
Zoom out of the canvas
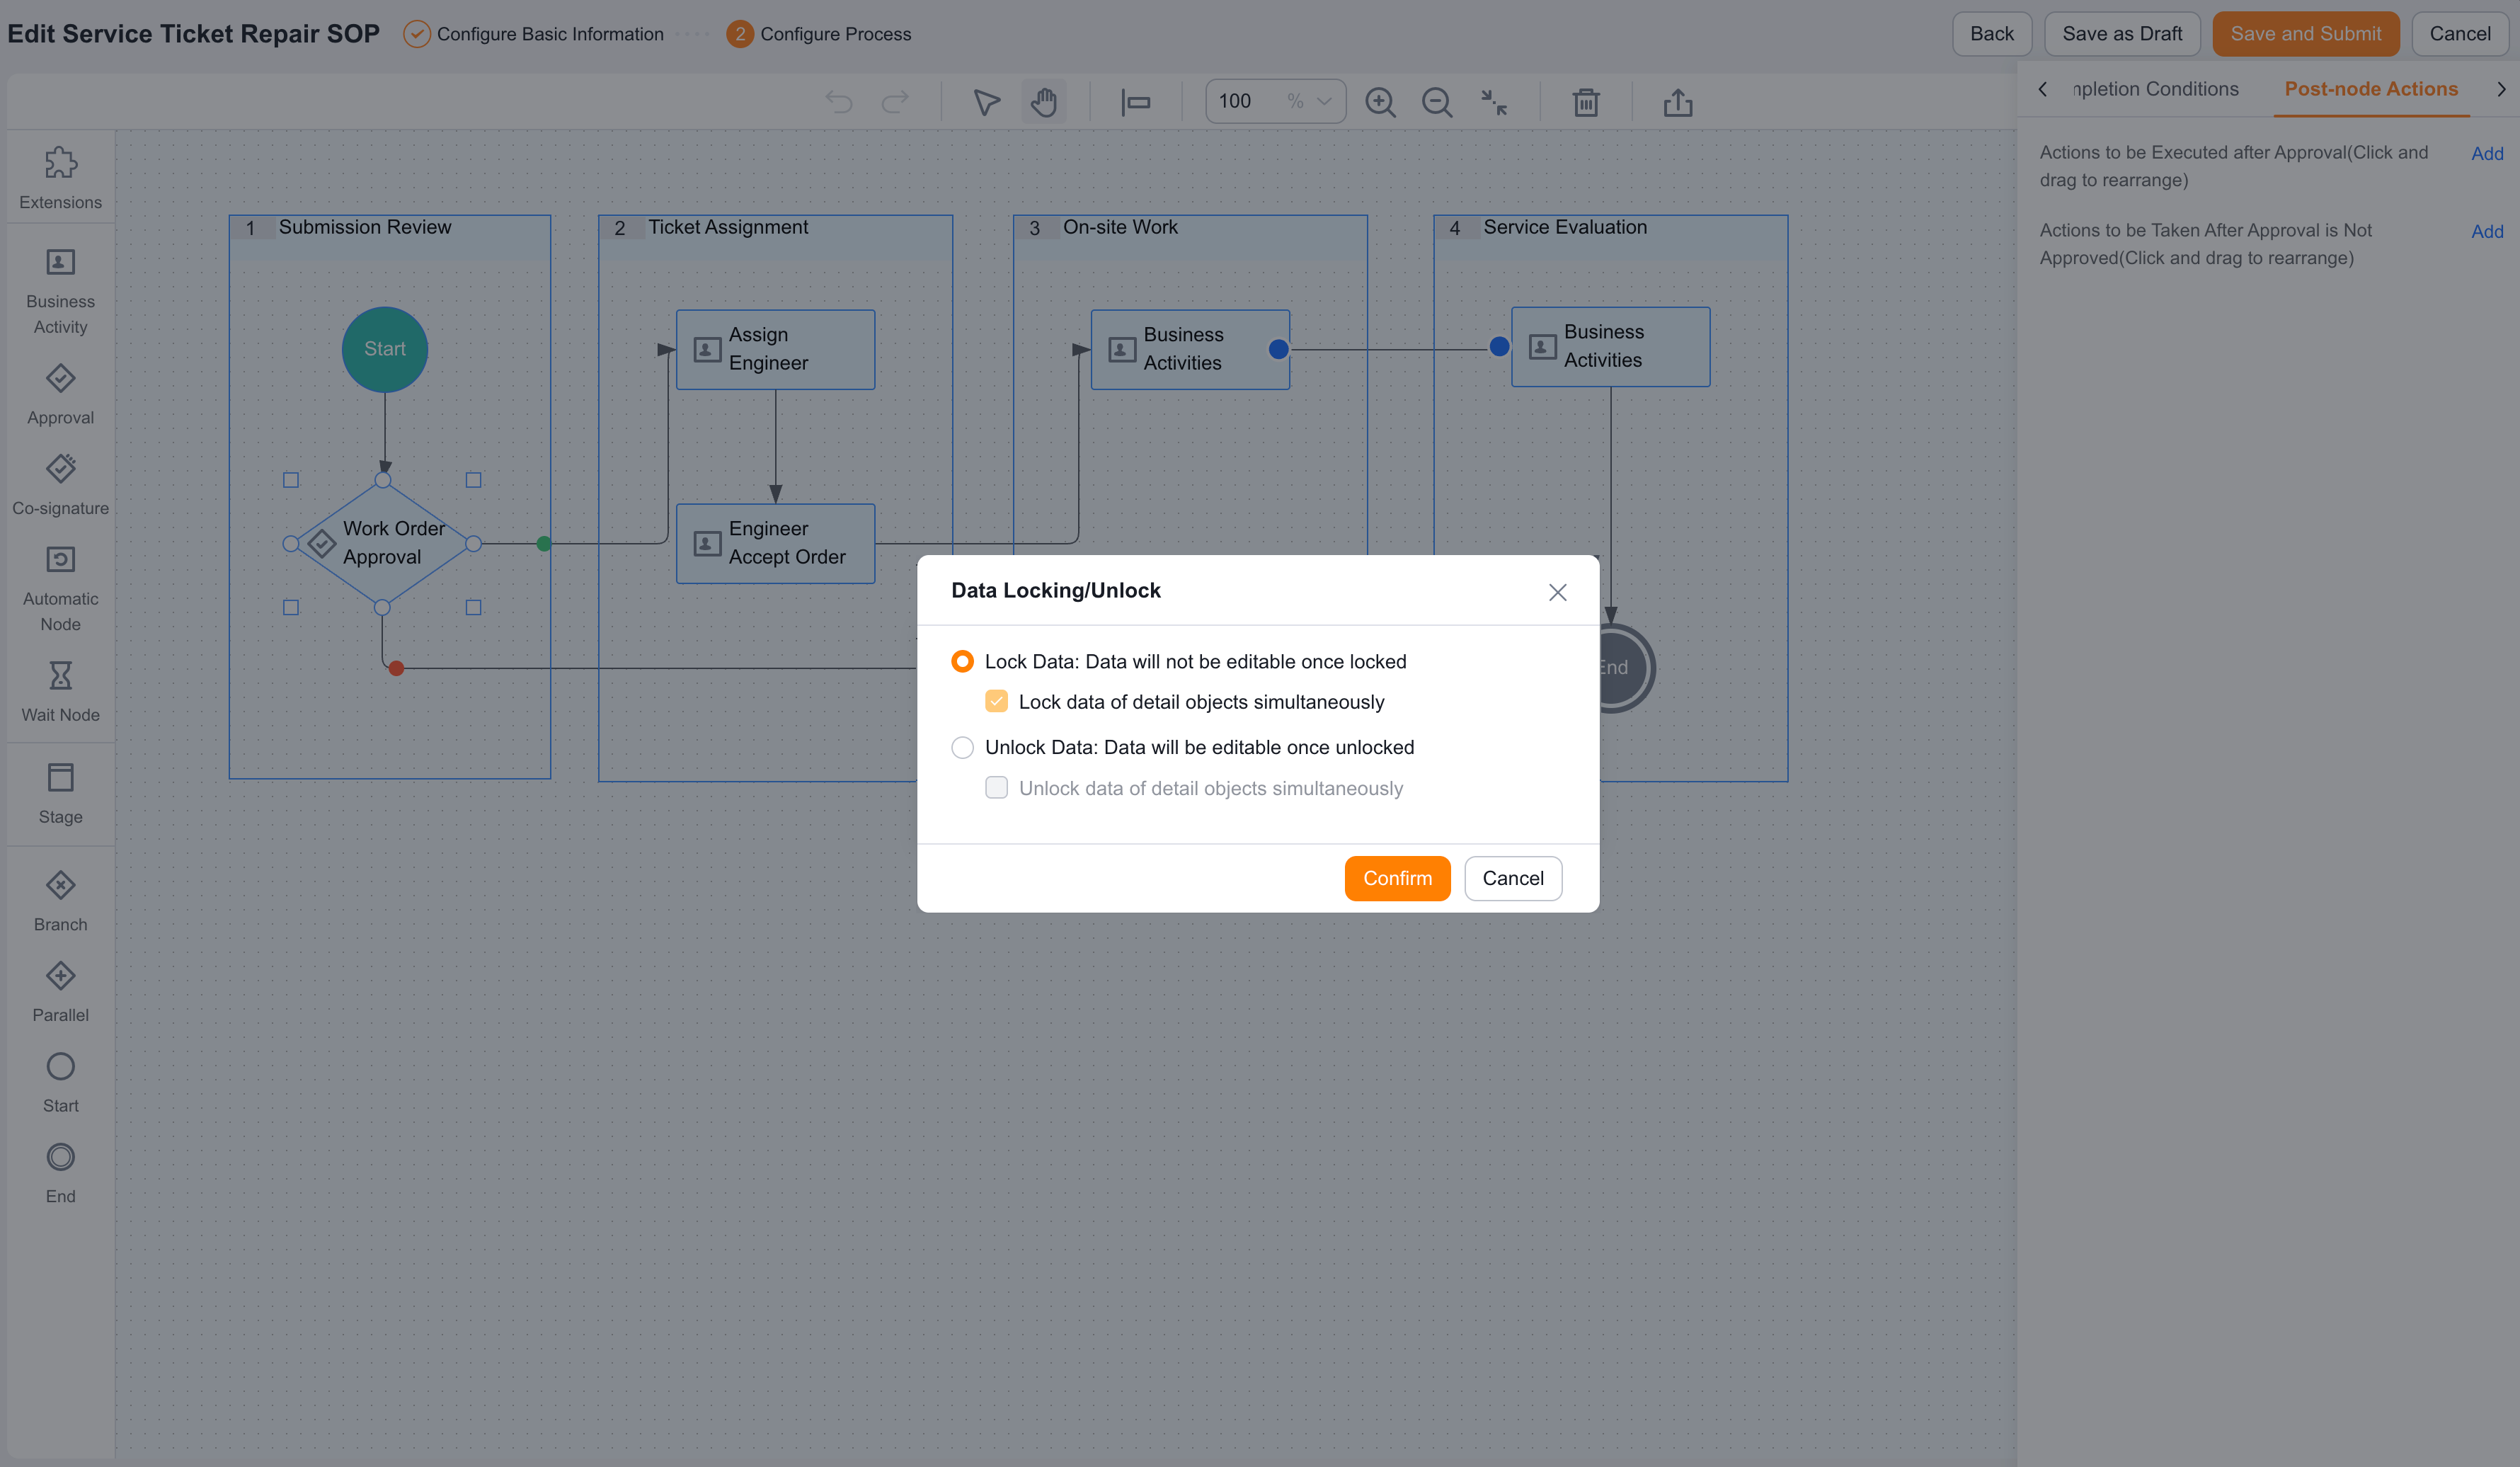(1437, 102)
